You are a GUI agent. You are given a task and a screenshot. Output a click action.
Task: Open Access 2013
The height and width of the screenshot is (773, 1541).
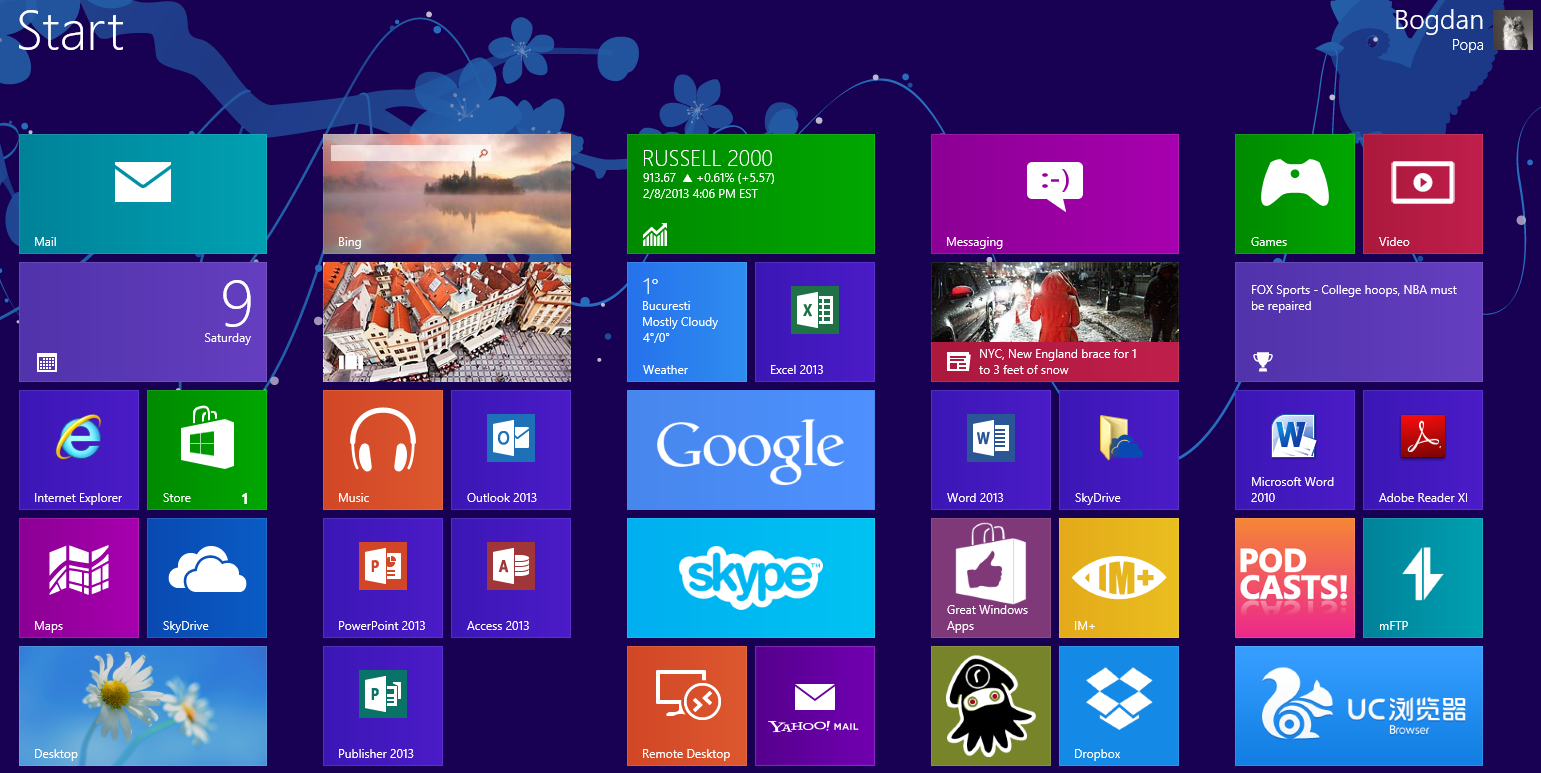(510, 577)
